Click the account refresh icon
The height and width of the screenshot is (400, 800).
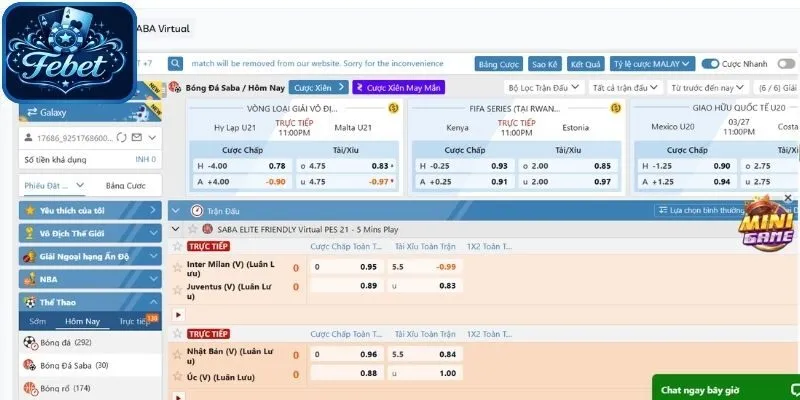(121, 137)
